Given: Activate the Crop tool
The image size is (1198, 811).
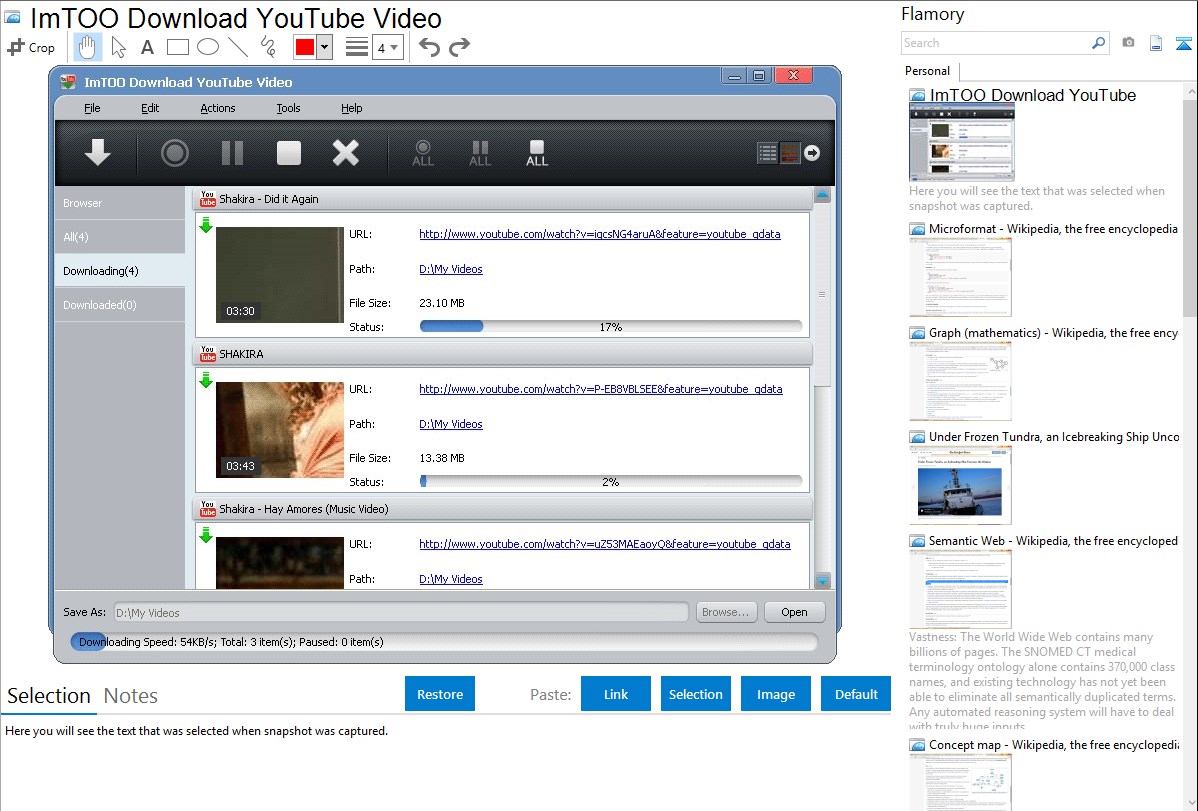Looking at the screenshot, I should [31, 47].
